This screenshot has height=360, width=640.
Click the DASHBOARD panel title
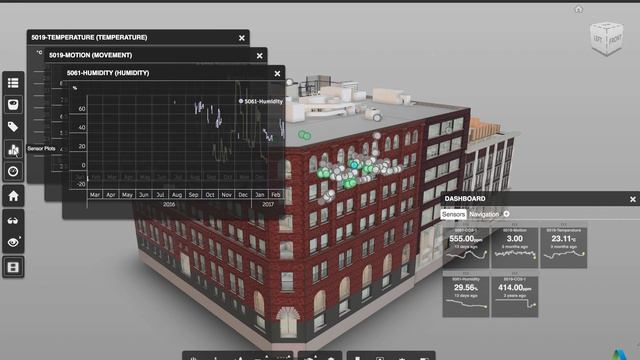pos(465,199)
